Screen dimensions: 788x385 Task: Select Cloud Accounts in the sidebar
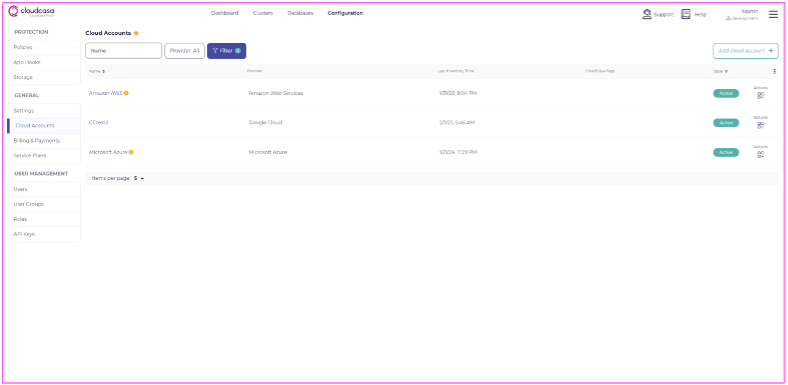tap(44, 126)
